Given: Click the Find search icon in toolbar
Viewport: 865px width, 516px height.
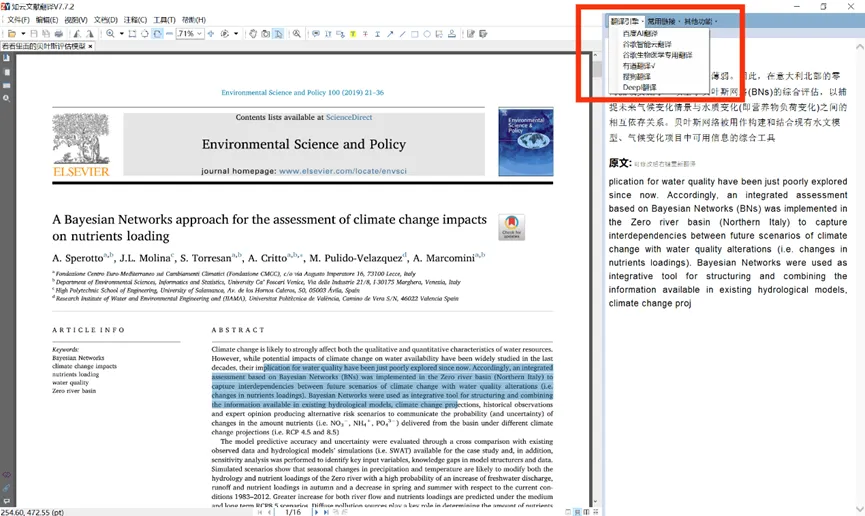Looking at the screenshot, I should 297,34.
